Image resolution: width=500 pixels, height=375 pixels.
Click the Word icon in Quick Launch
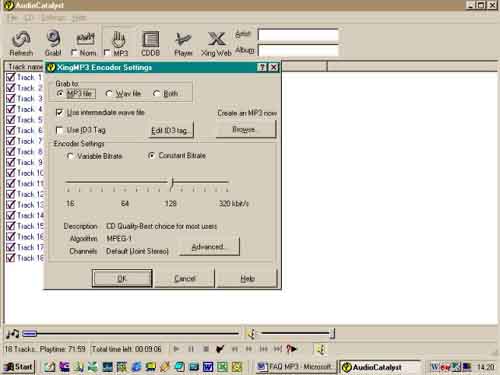tap(208, 367)
